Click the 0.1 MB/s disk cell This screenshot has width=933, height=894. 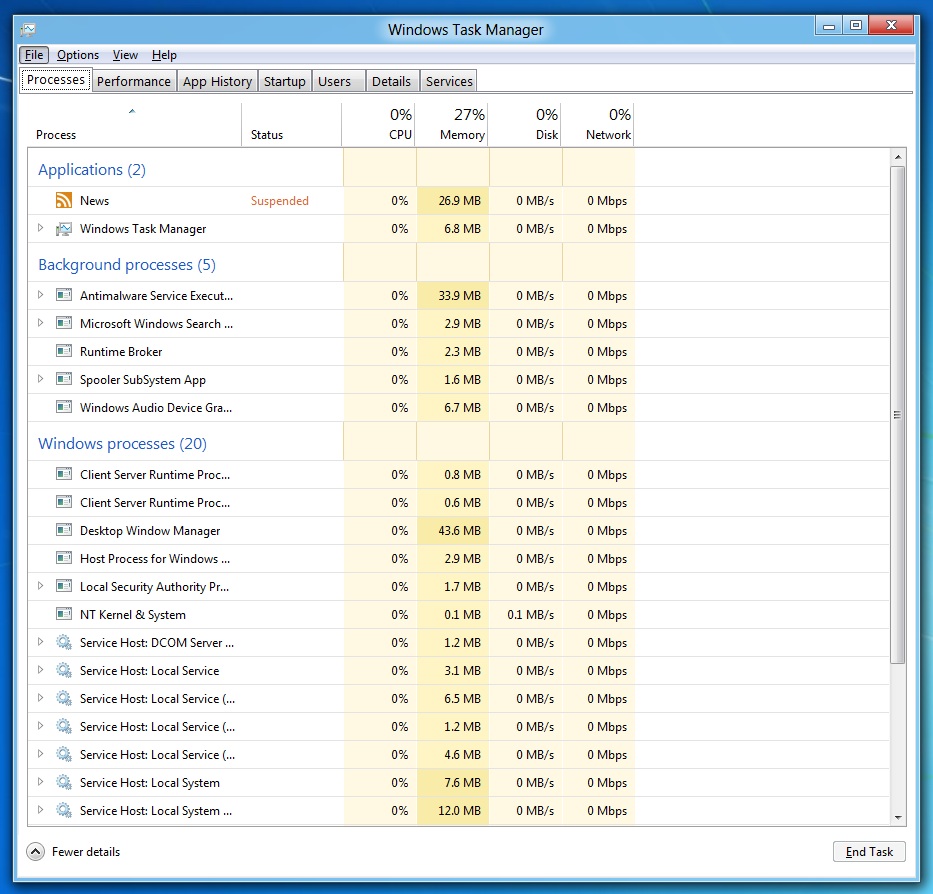click(526, 614)
